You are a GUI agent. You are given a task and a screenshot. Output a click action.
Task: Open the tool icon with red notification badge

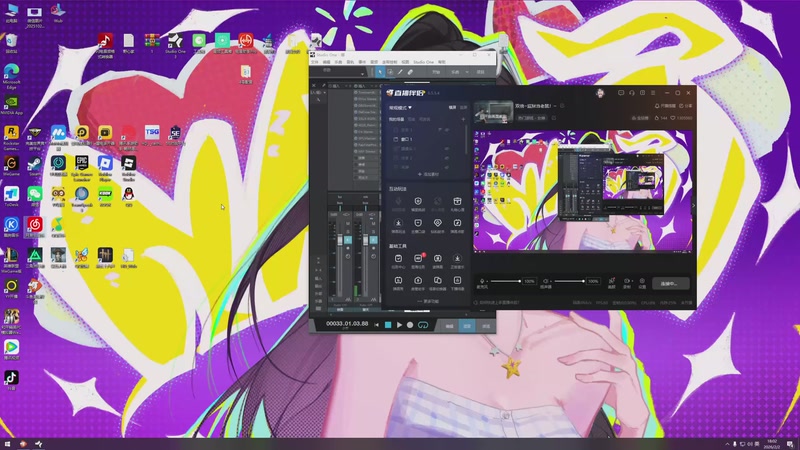[418, 259]
